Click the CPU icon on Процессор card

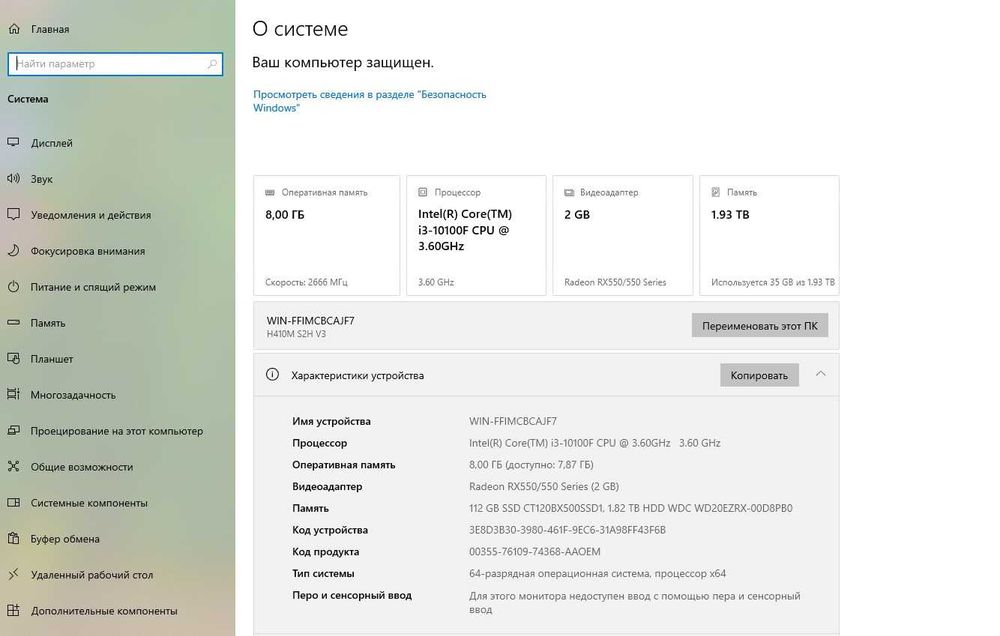click(x=422, y=192)
